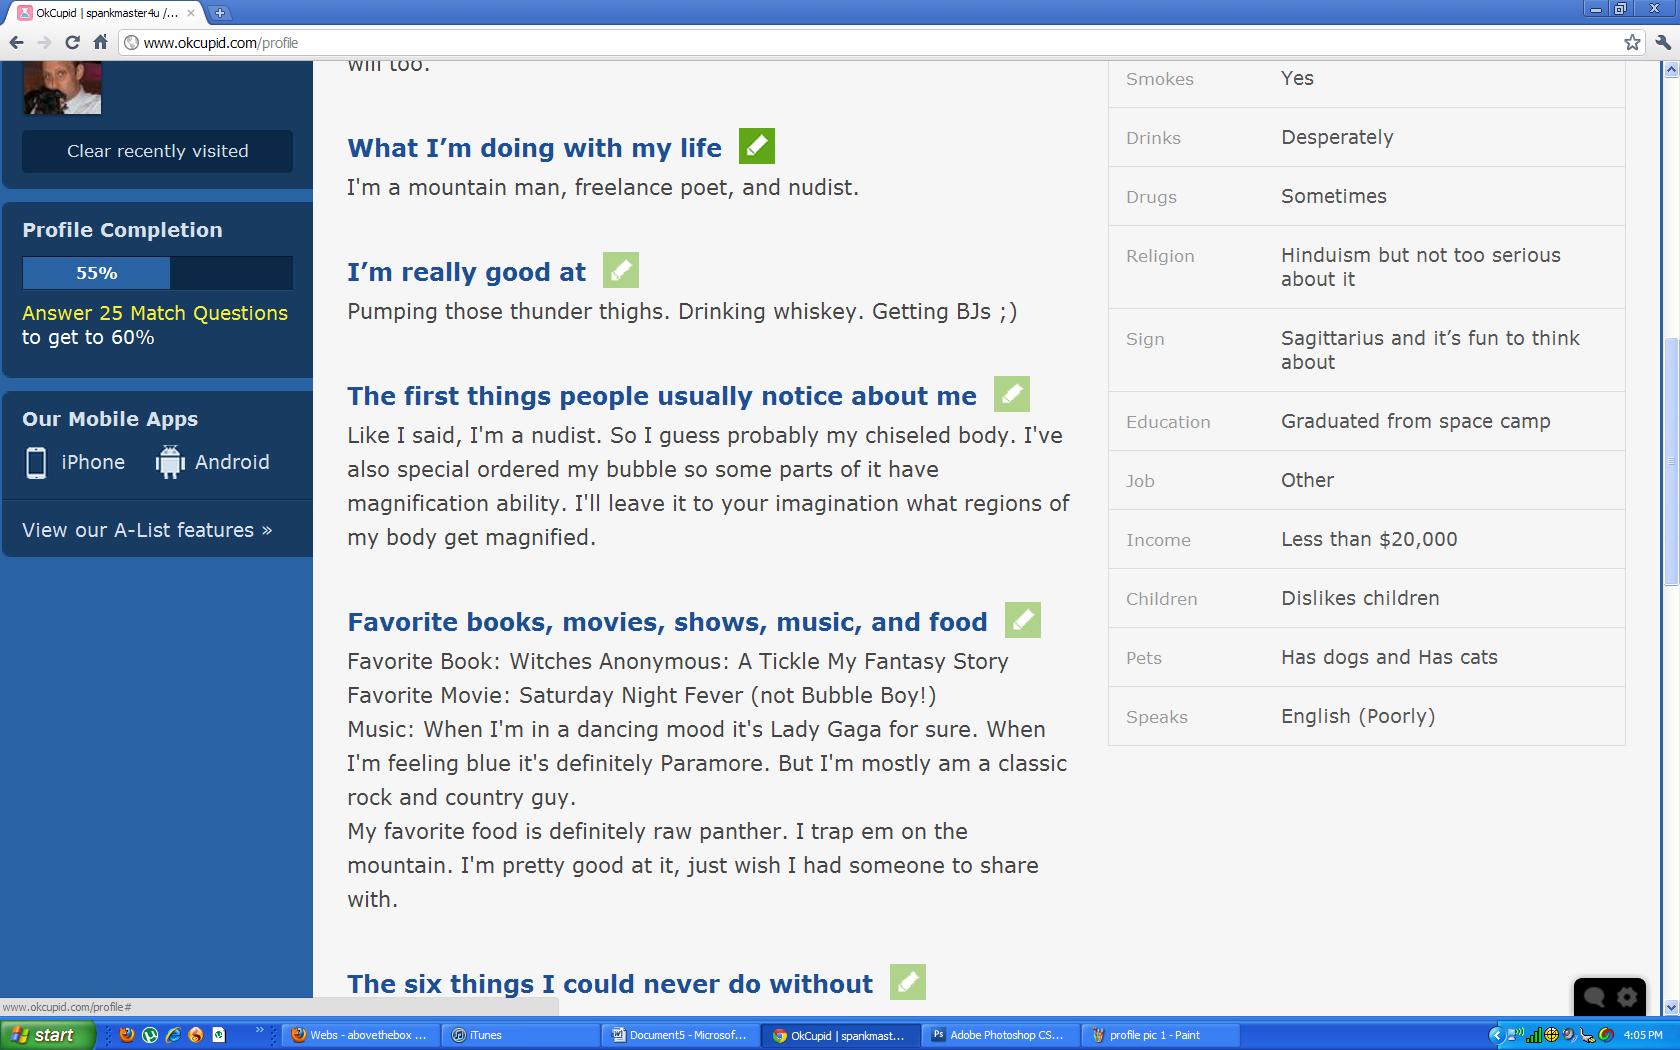Edit "The first things people usually notice about me"
The image size is (1680, 1050).
click(x=1011, y=394)
